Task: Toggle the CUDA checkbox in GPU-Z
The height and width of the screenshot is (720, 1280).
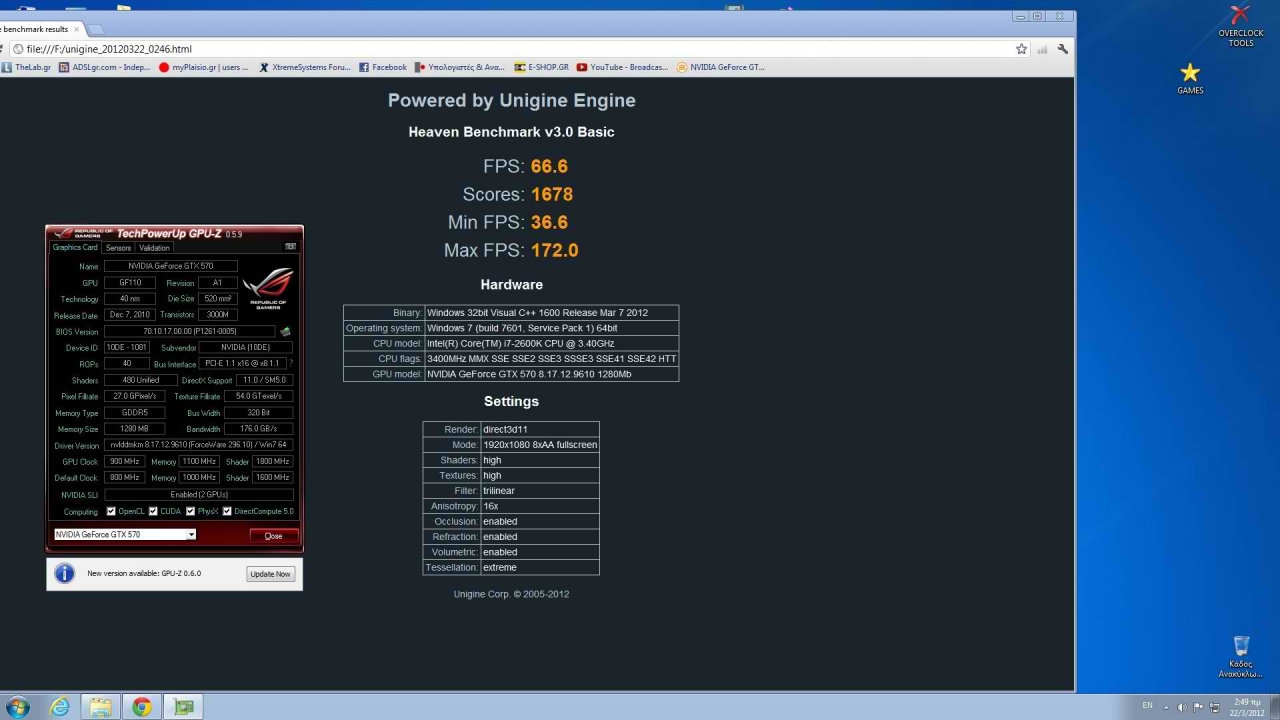Action: pos(153,511)
